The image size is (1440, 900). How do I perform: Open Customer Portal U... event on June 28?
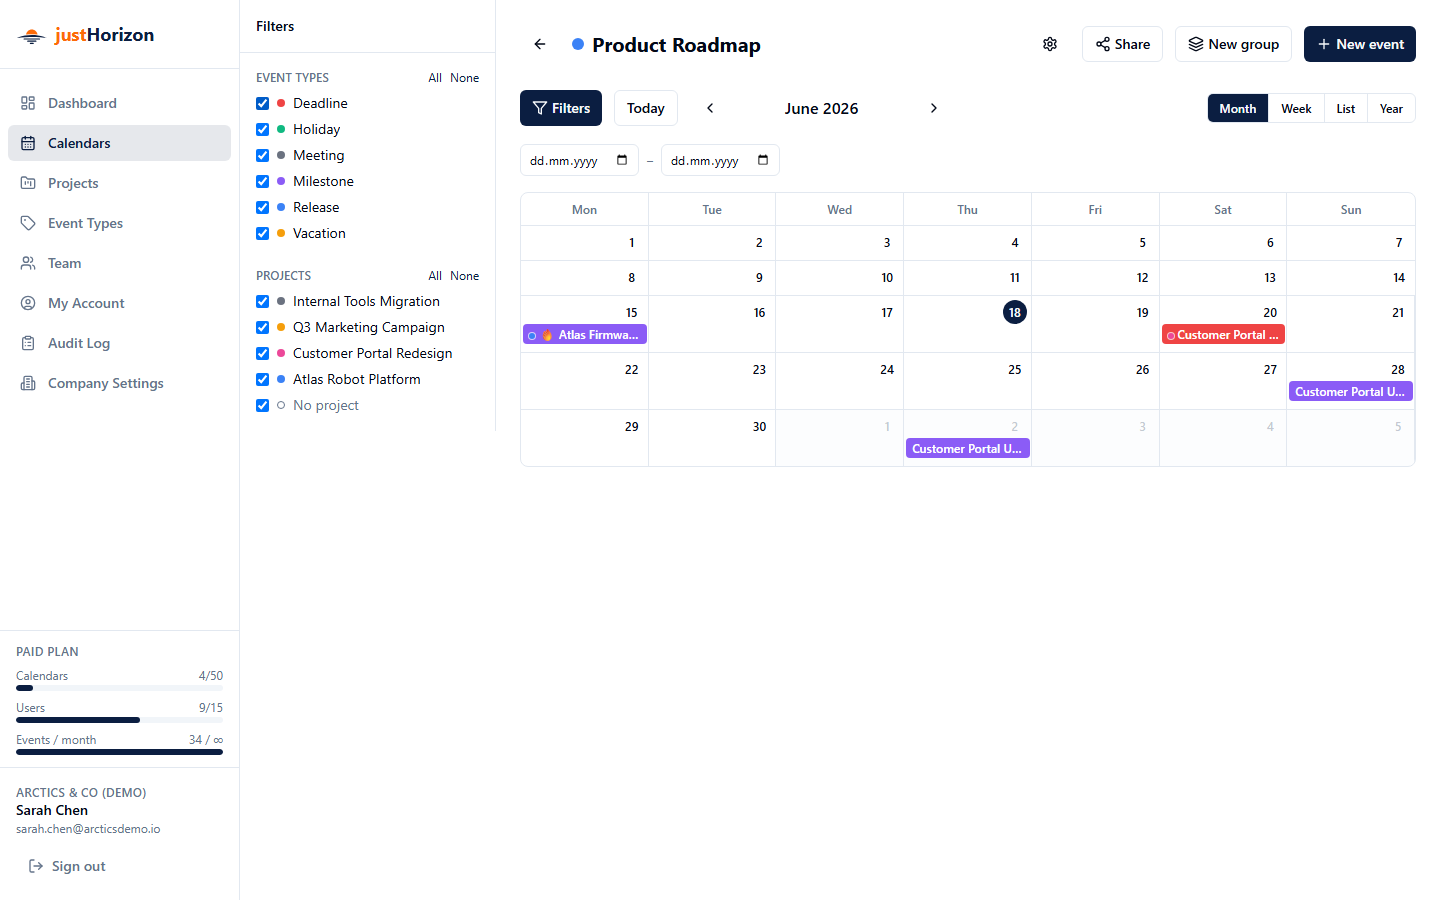(x=1351, y=392)
